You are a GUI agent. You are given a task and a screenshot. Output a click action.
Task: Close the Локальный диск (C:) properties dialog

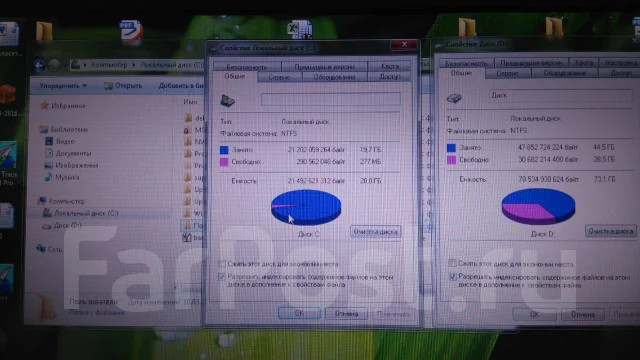coord(404,44)
